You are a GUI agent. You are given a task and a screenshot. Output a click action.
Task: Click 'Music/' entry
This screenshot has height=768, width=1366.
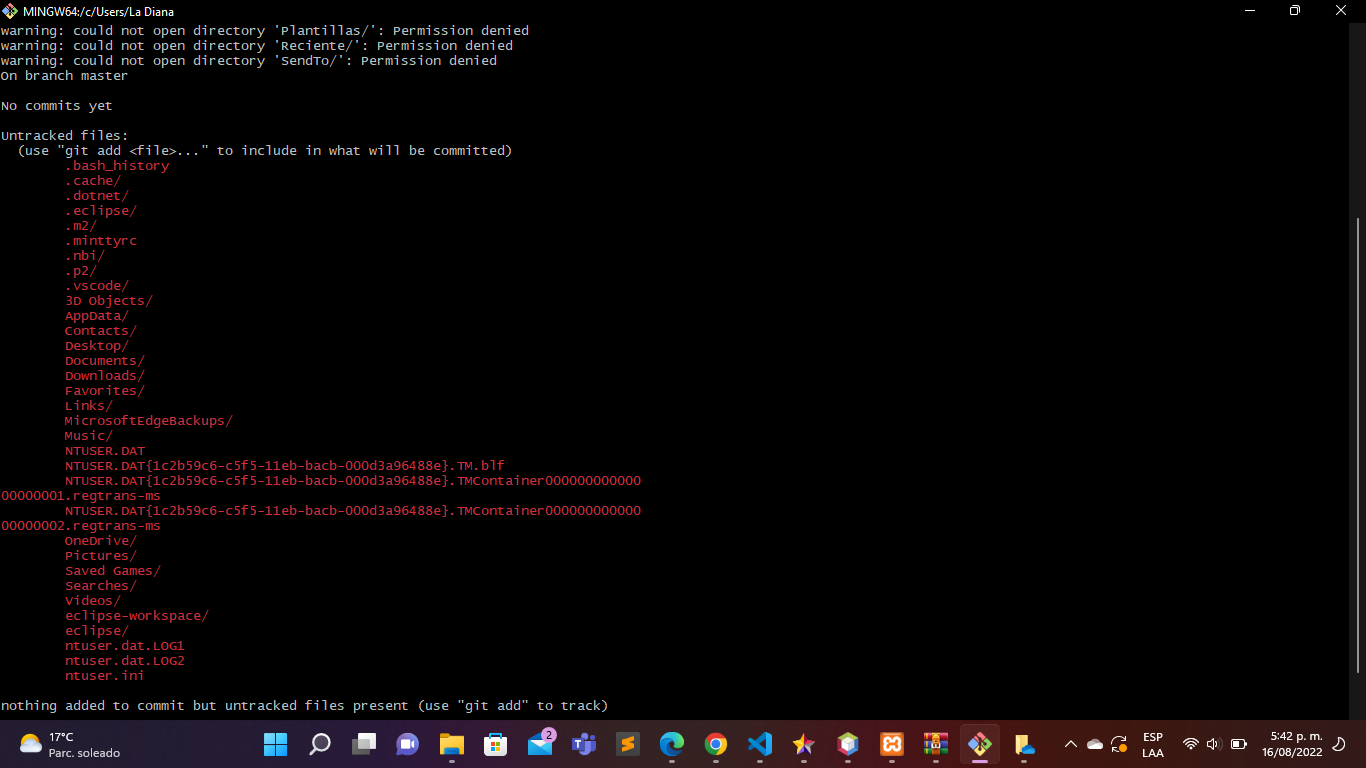click(x=89, y=436)
